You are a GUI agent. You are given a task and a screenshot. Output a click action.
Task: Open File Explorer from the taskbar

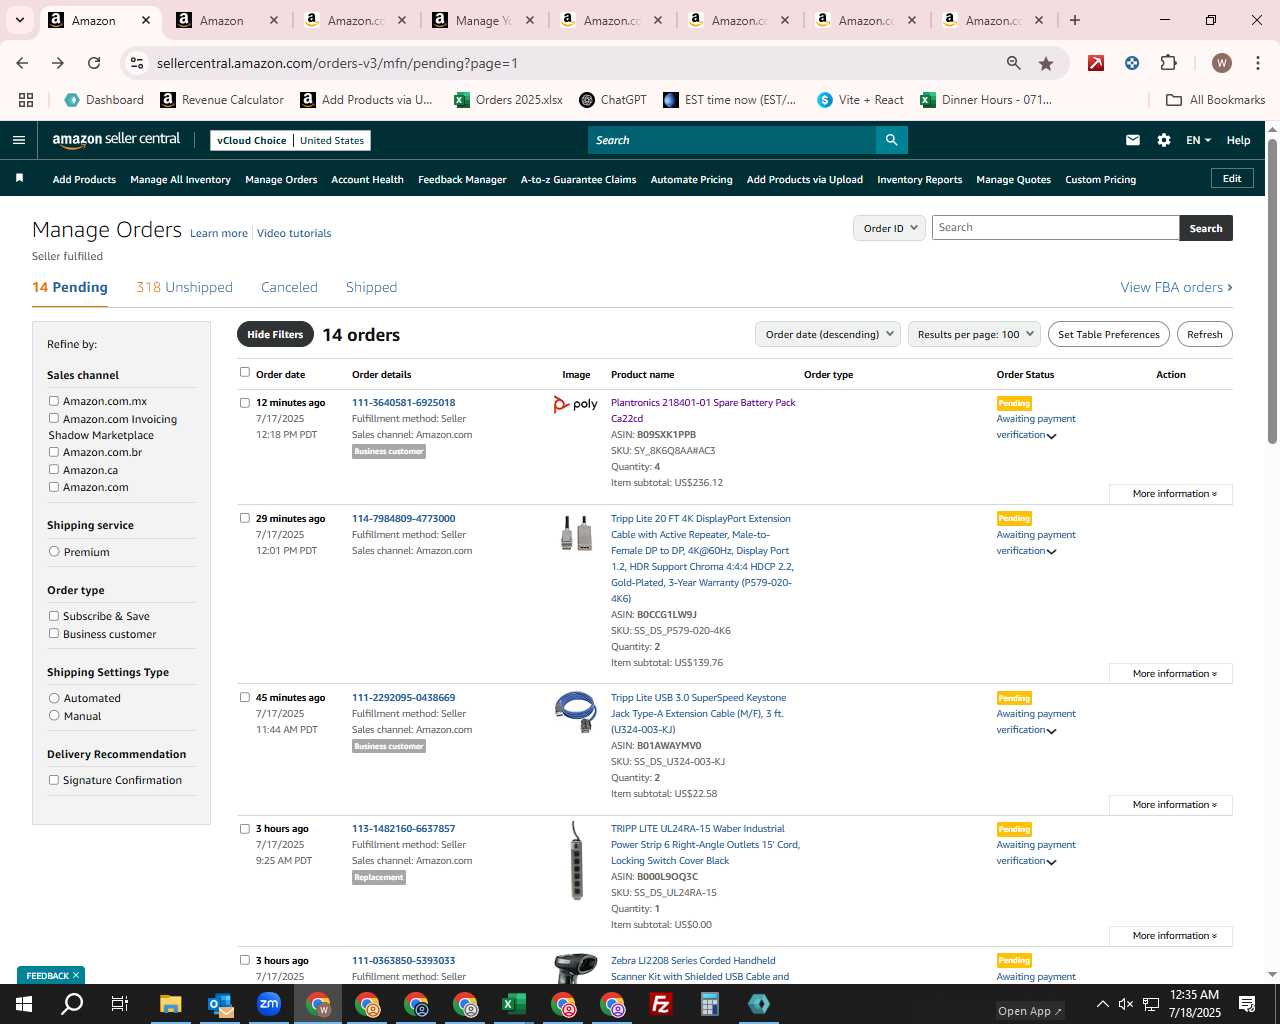(x=170, y=1004)
